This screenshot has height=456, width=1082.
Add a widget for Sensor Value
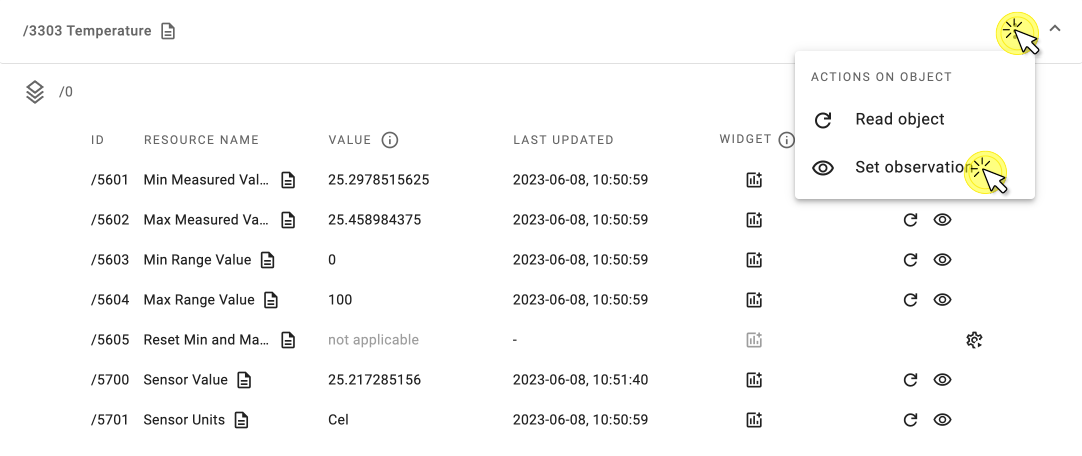[x=754, y=380]
